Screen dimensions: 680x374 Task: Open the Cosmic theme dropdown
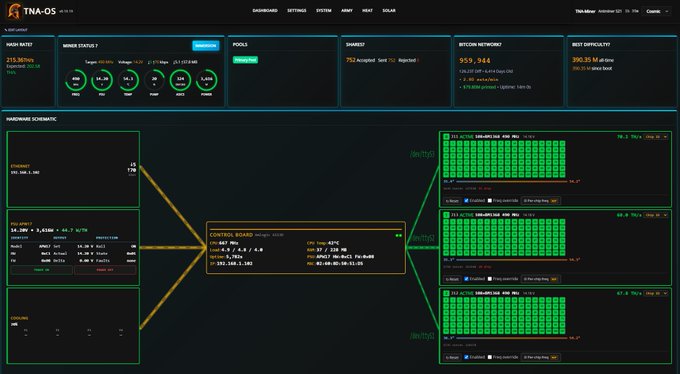[x=657, y=11]
